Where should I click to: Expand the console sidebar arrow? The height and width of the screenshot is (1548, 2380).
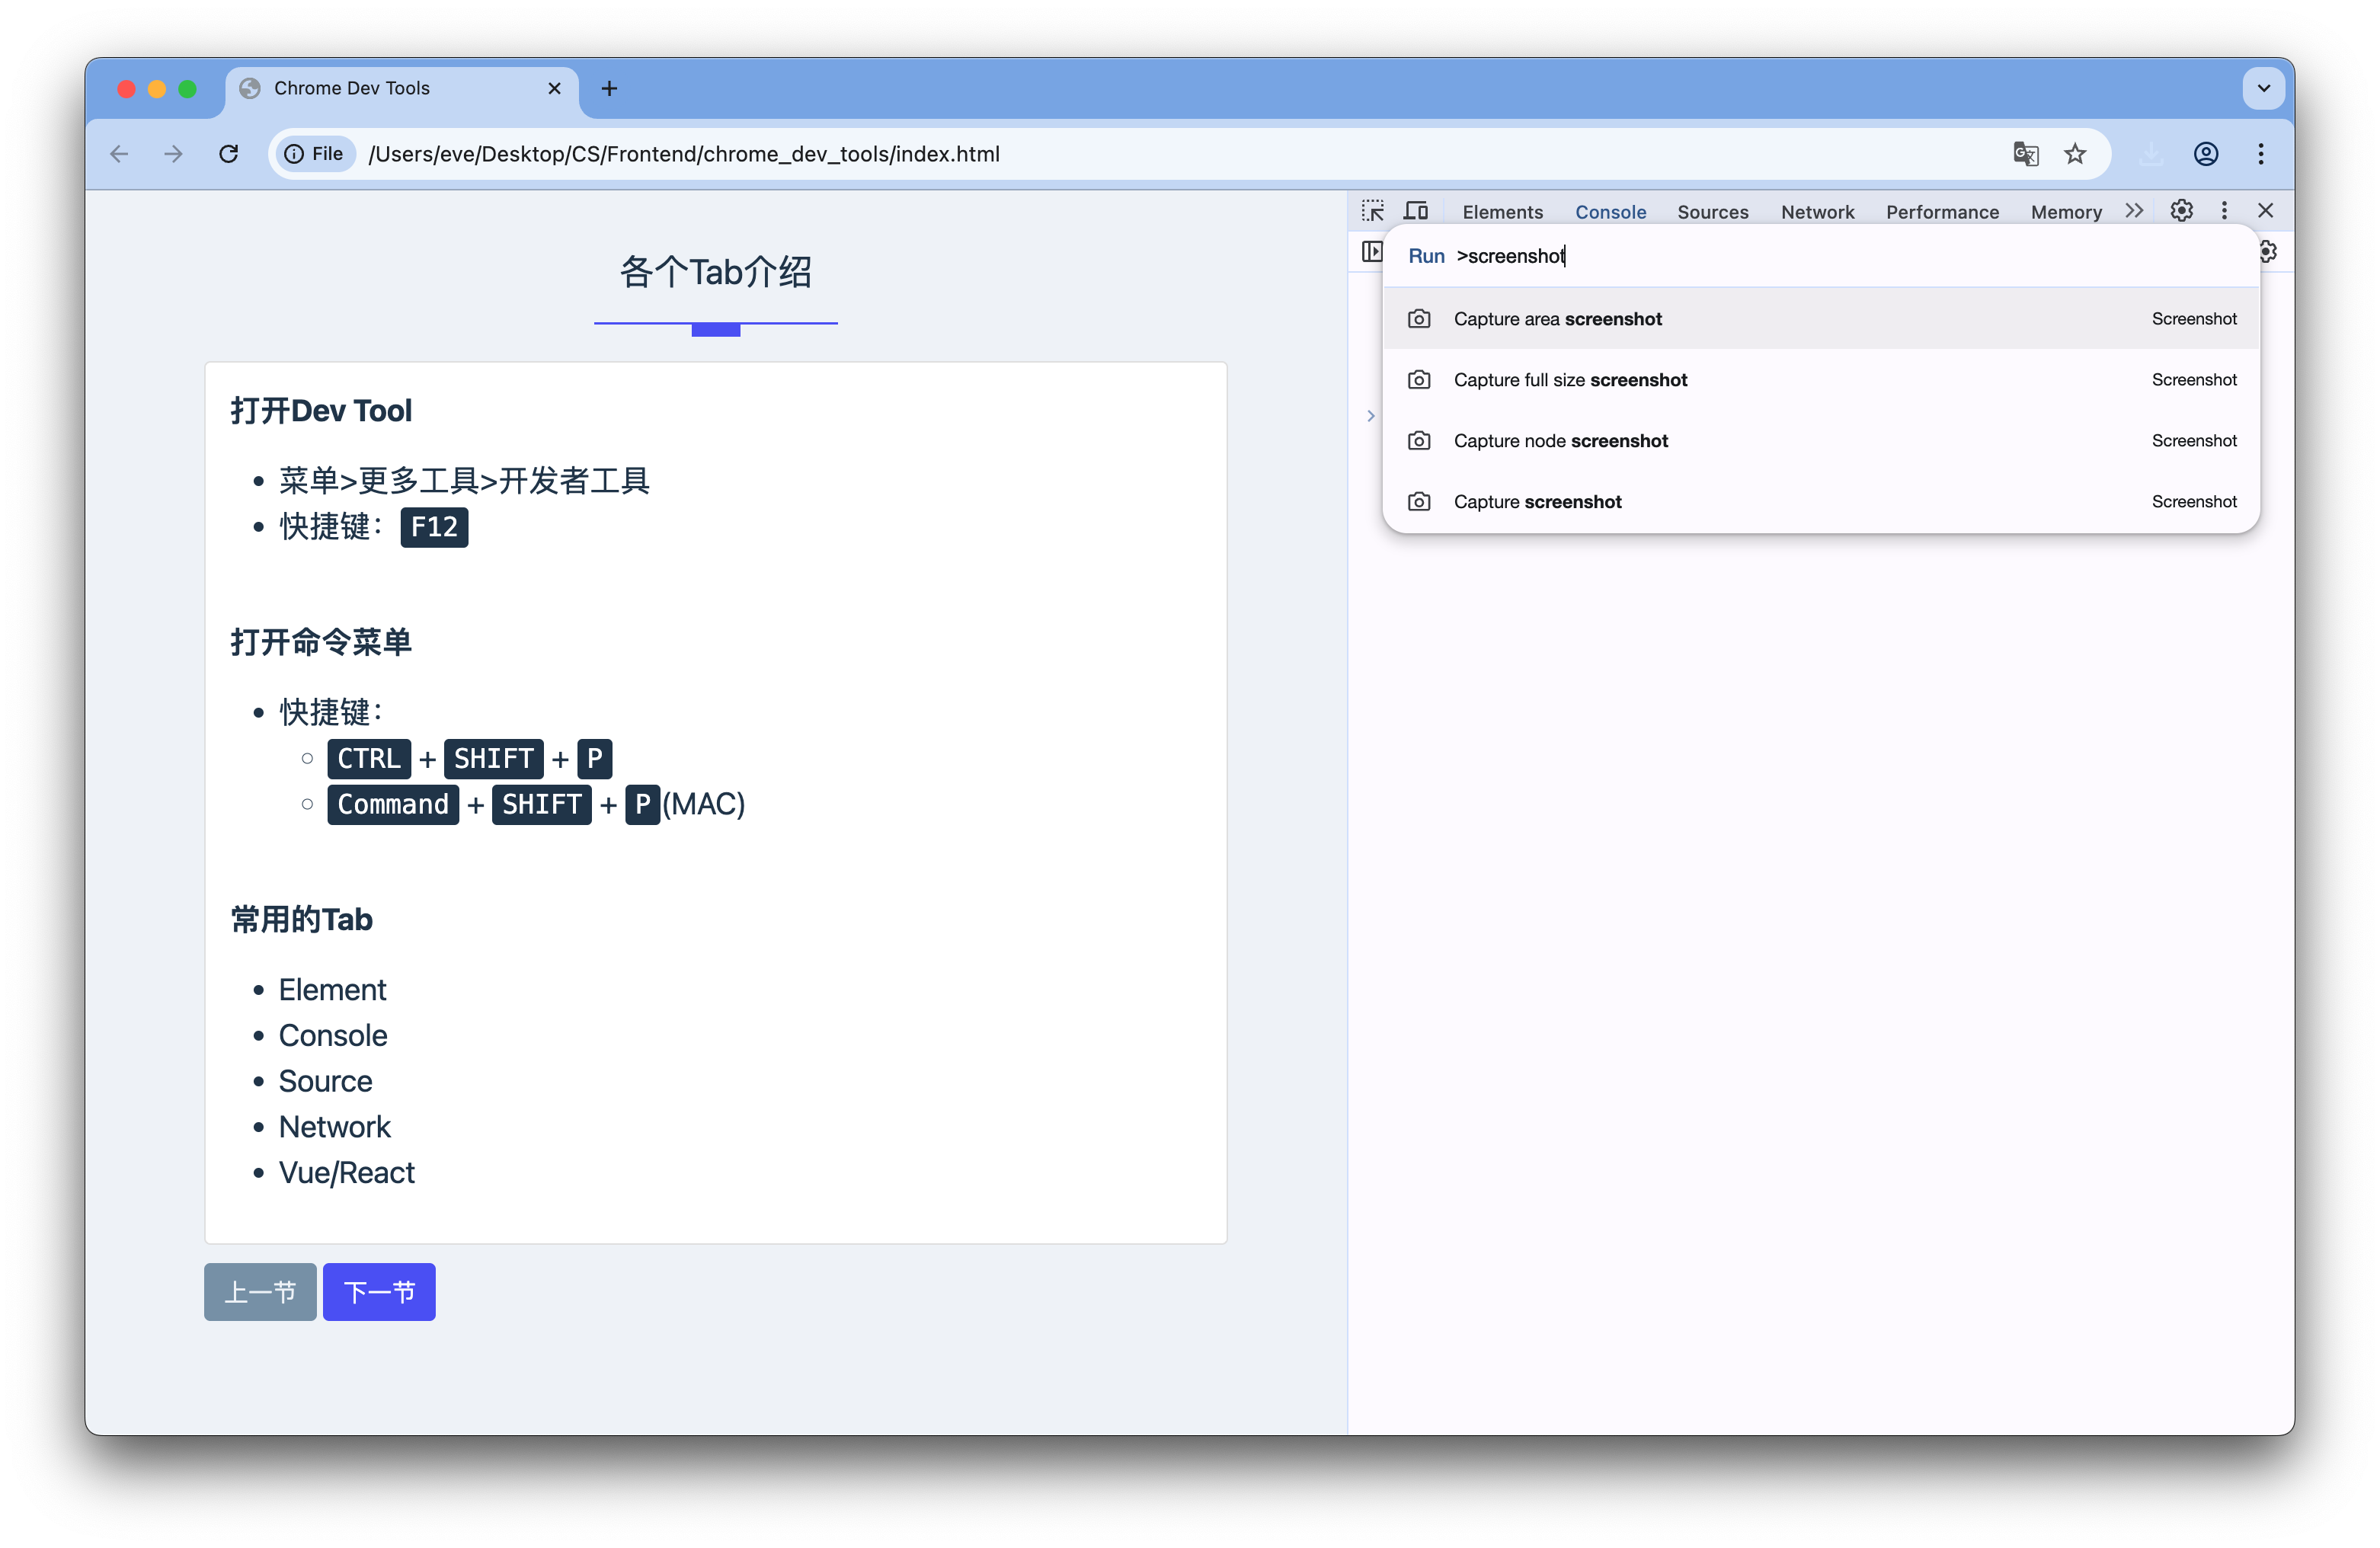tap(1370, 415)
